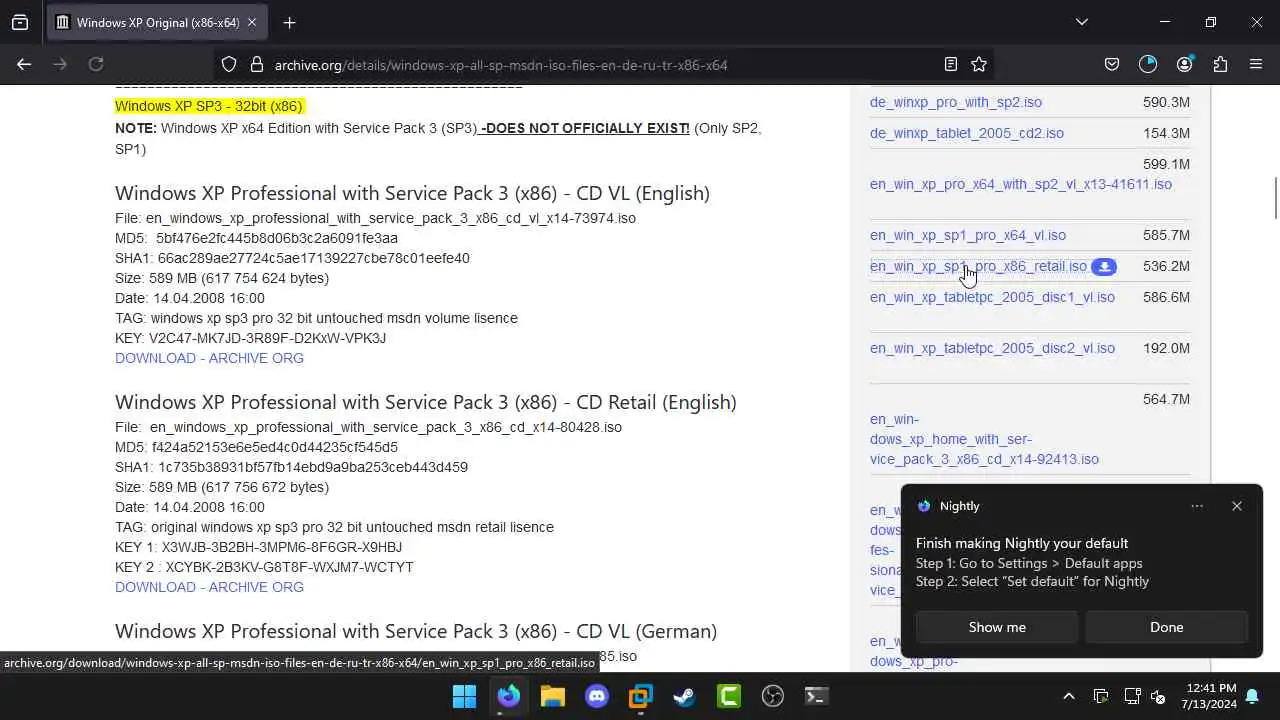Bookmark this page with the star
1280x720 pixels.
(x=979, y=64)
